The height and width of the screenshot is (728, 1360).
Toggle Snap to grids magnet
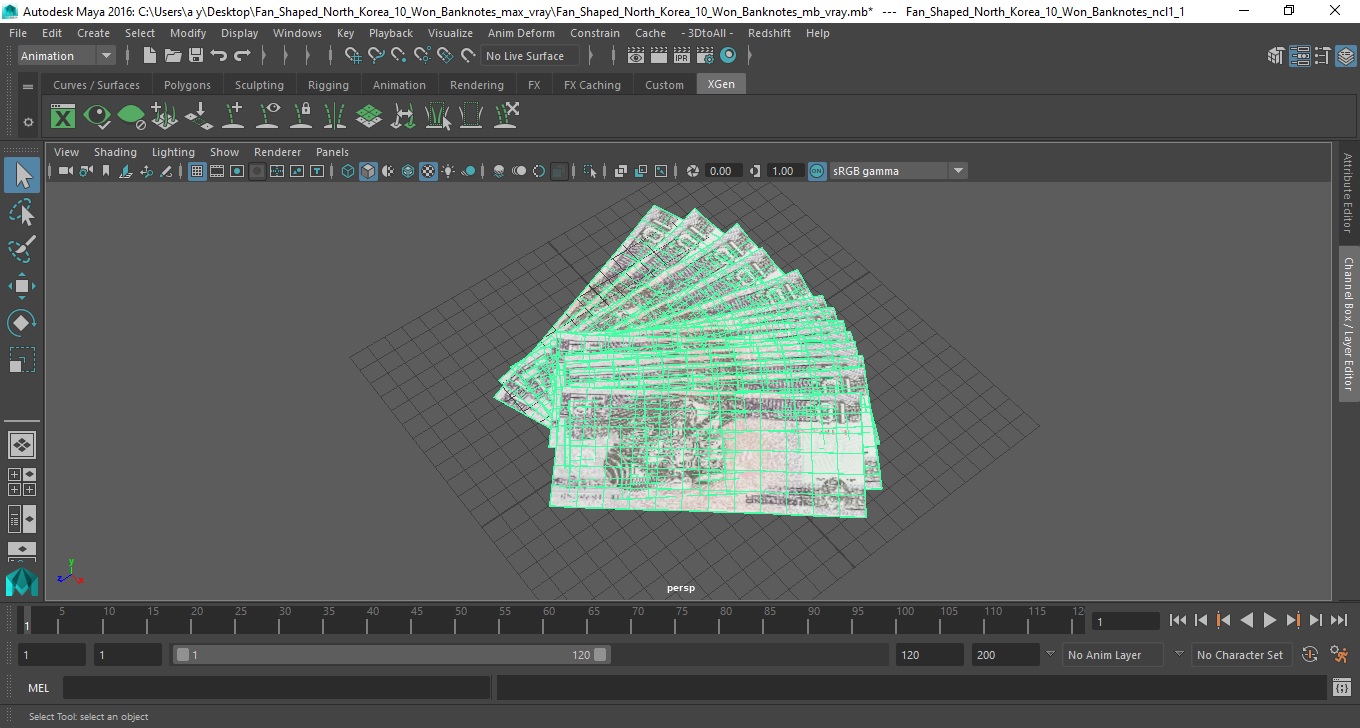pos(353,56)
